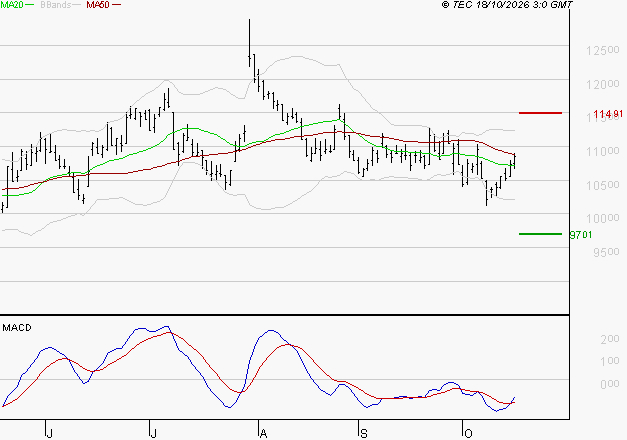Image resolution: width=627 pixels, height=440 pixels.
Task: Click the 100 MACD axis label
Action: (610, 361)
